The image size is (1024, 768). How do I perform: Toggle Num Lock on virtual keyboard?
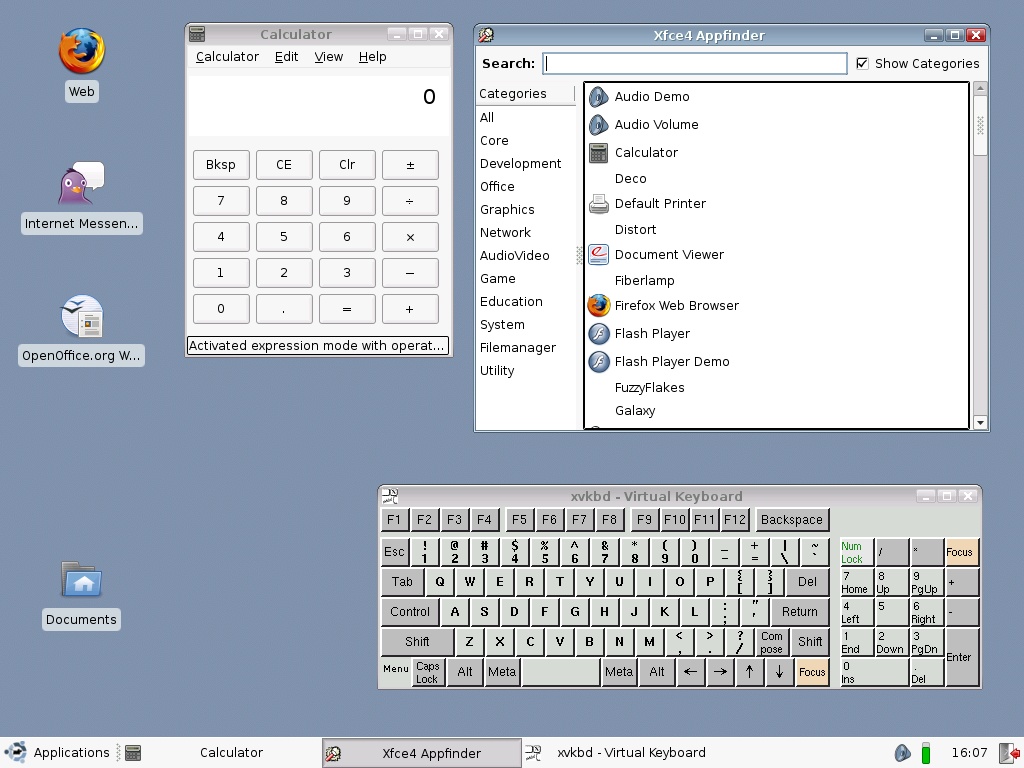[x=856, y=552]
